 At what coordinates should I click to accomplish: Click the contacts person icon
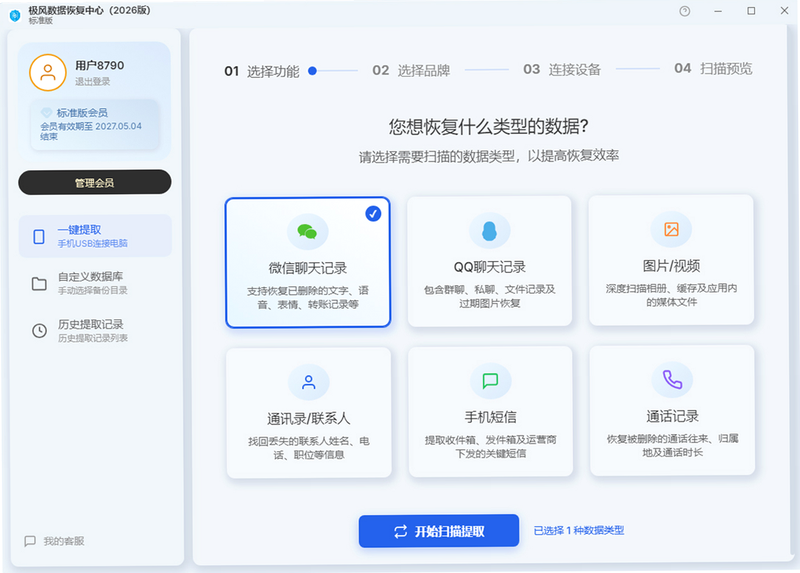[309, 382]
